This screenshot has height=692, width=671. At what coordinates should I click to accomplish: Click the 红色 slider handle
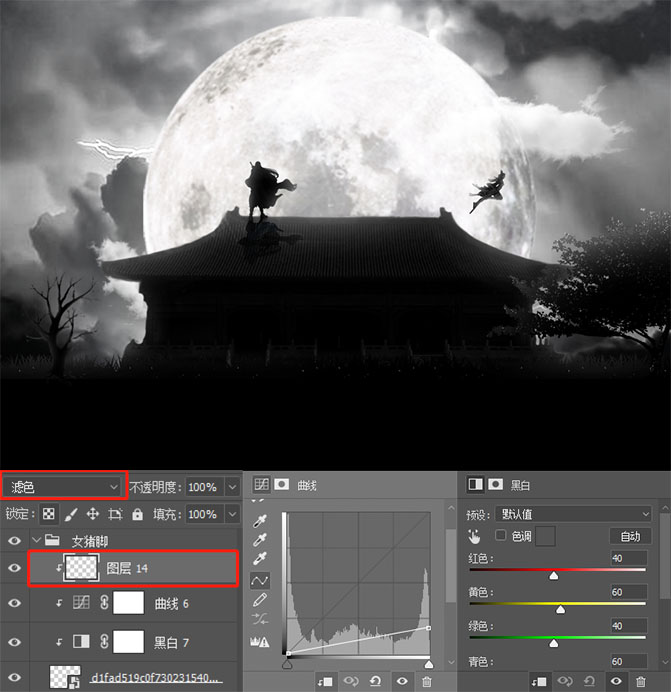pyautogui.click(x=554, y=575)
